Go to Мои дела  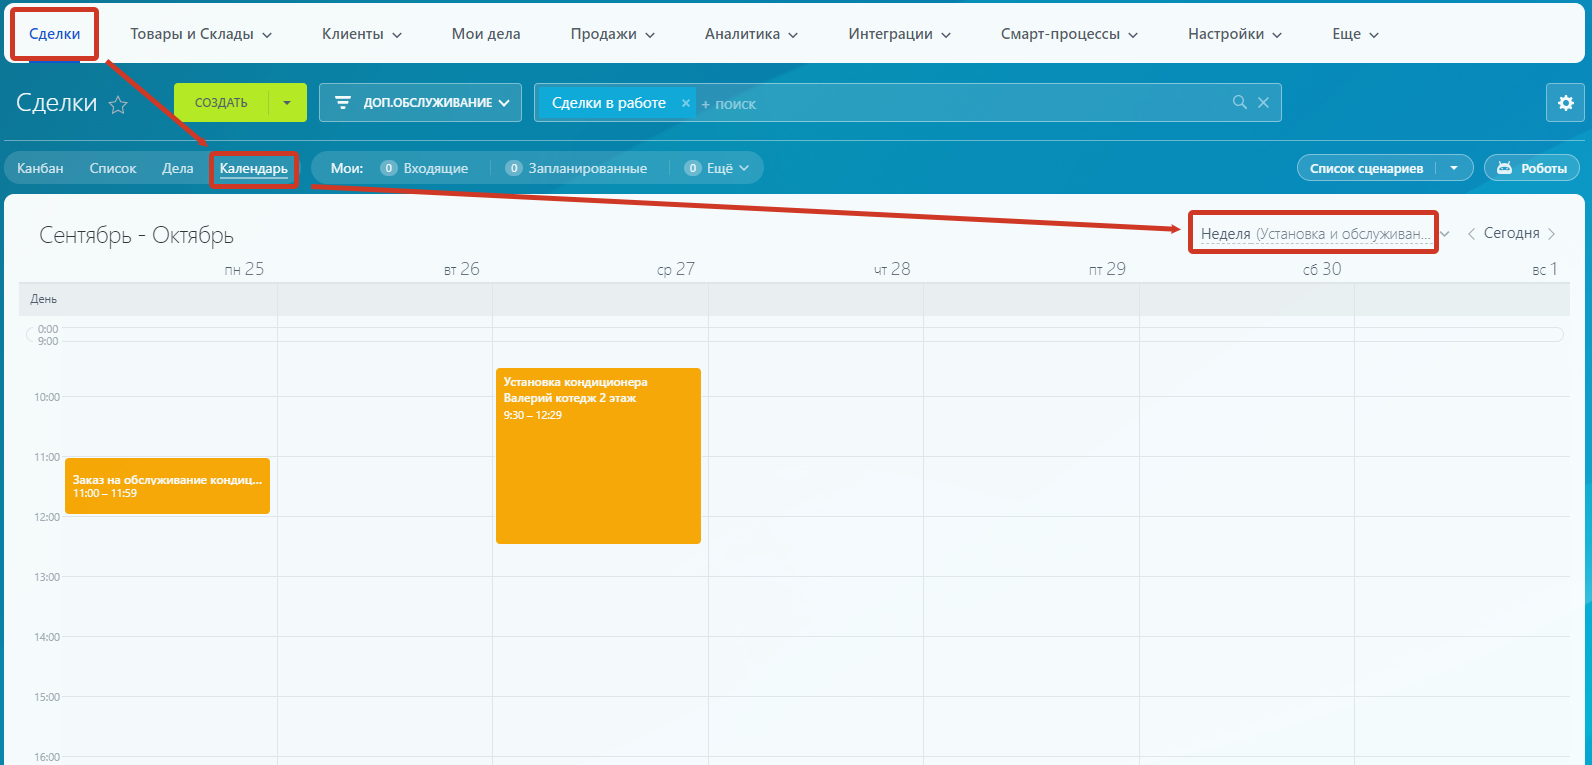point(486,34)
